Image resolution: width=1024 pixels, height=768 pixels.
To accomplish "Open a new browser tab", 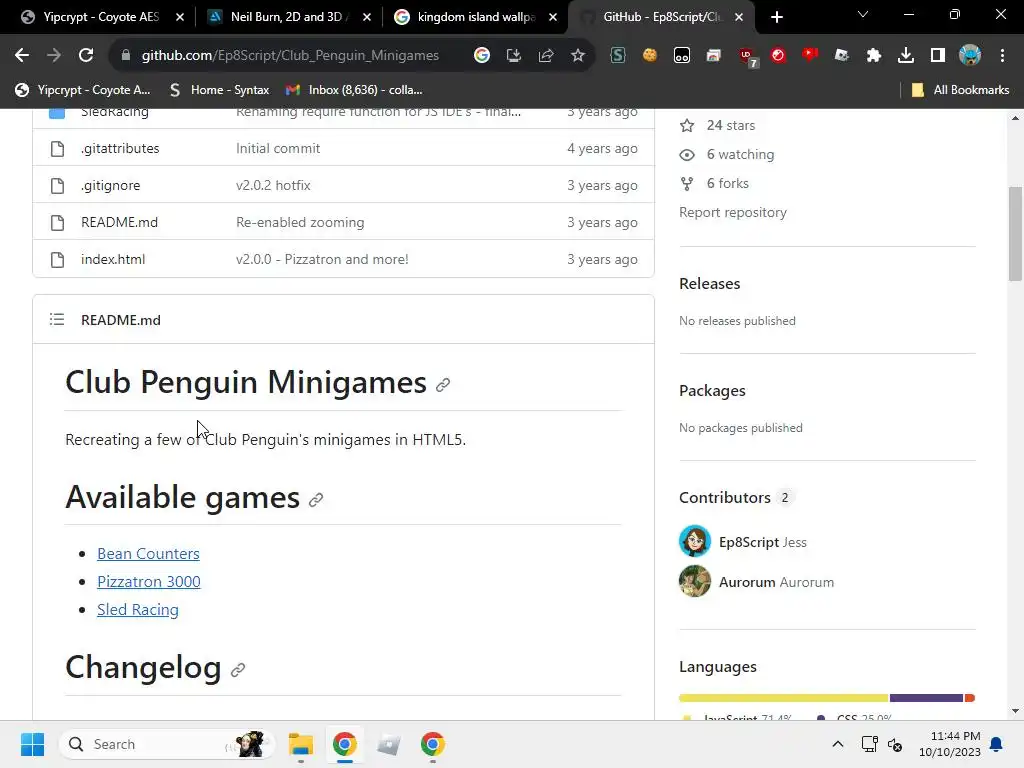I will click(x=776, y=17).
